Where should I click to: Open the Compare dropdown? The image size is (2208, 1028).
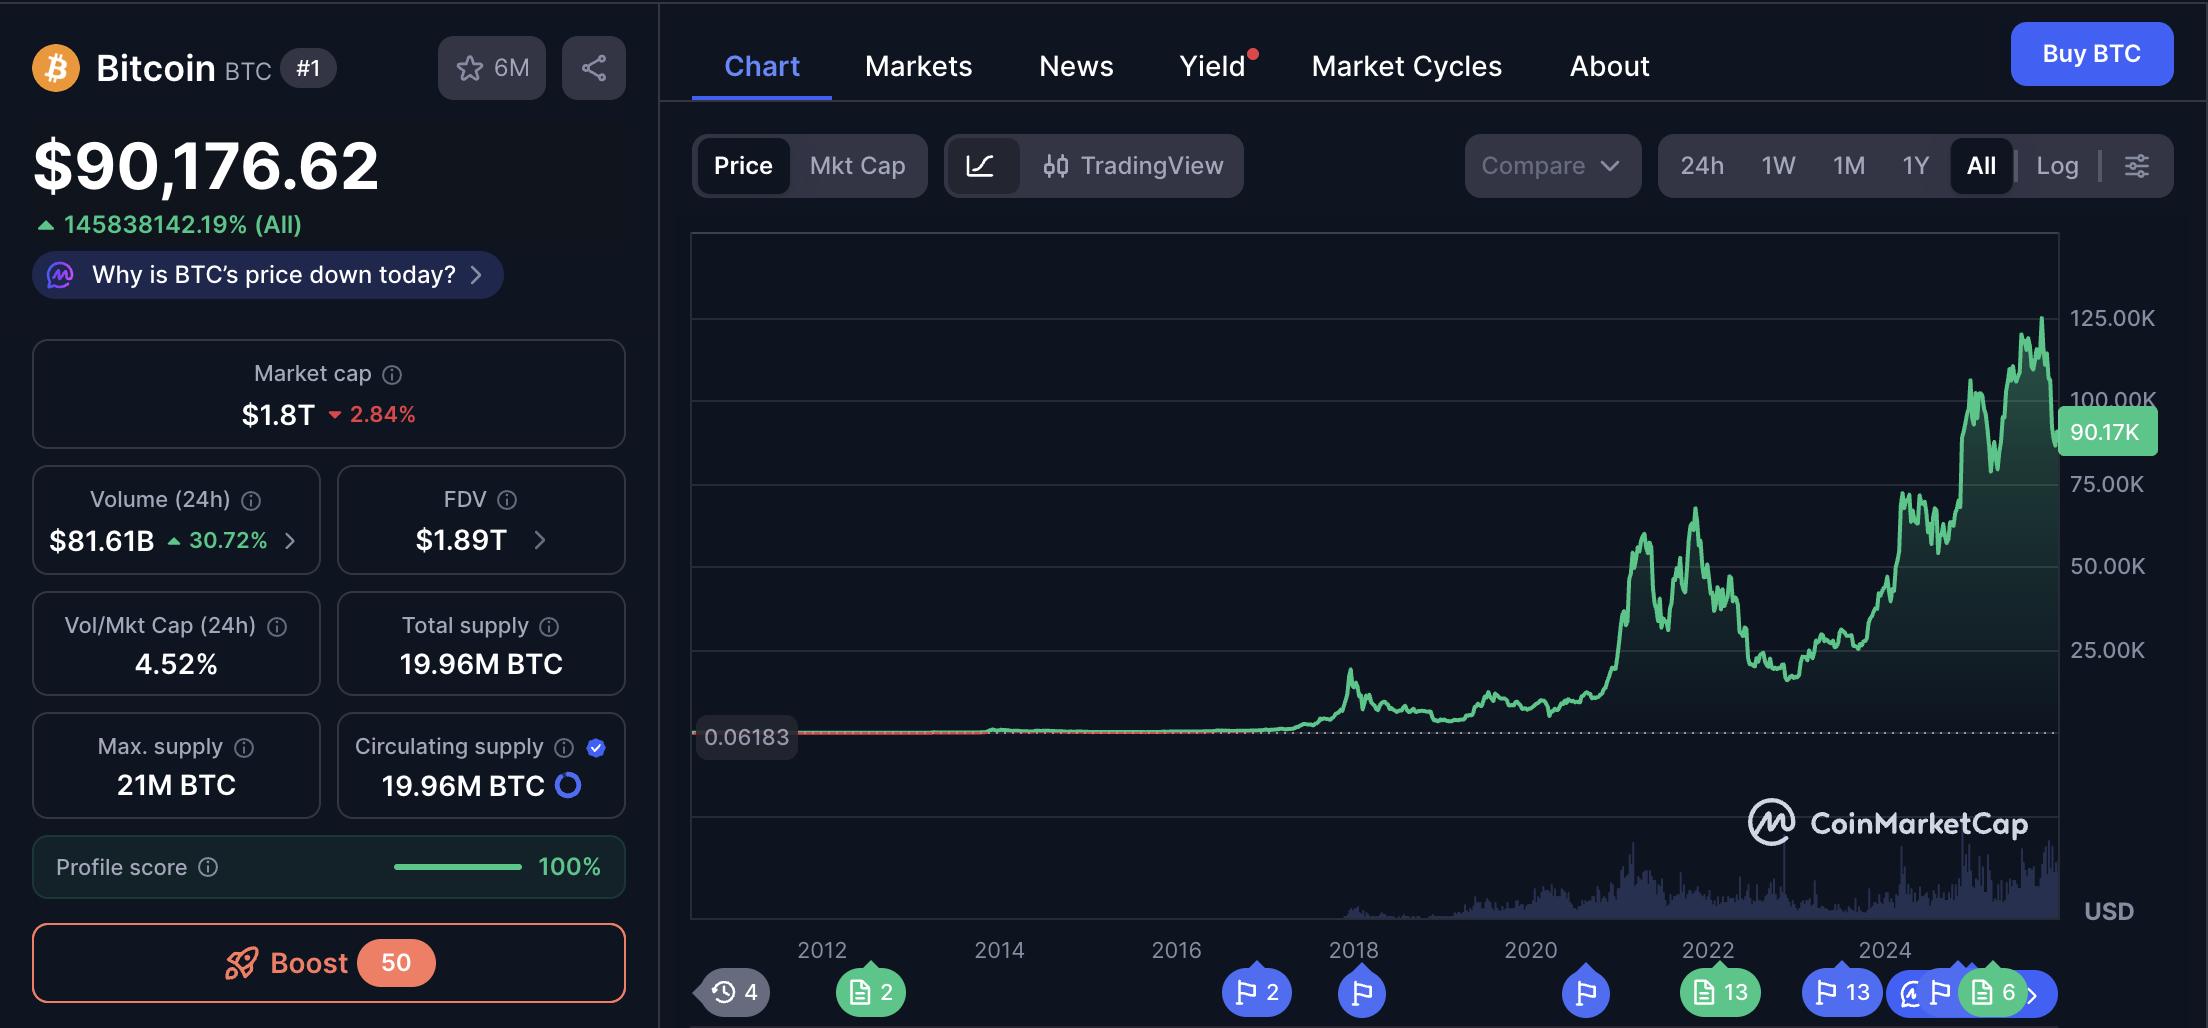(x=1552, y=166)
